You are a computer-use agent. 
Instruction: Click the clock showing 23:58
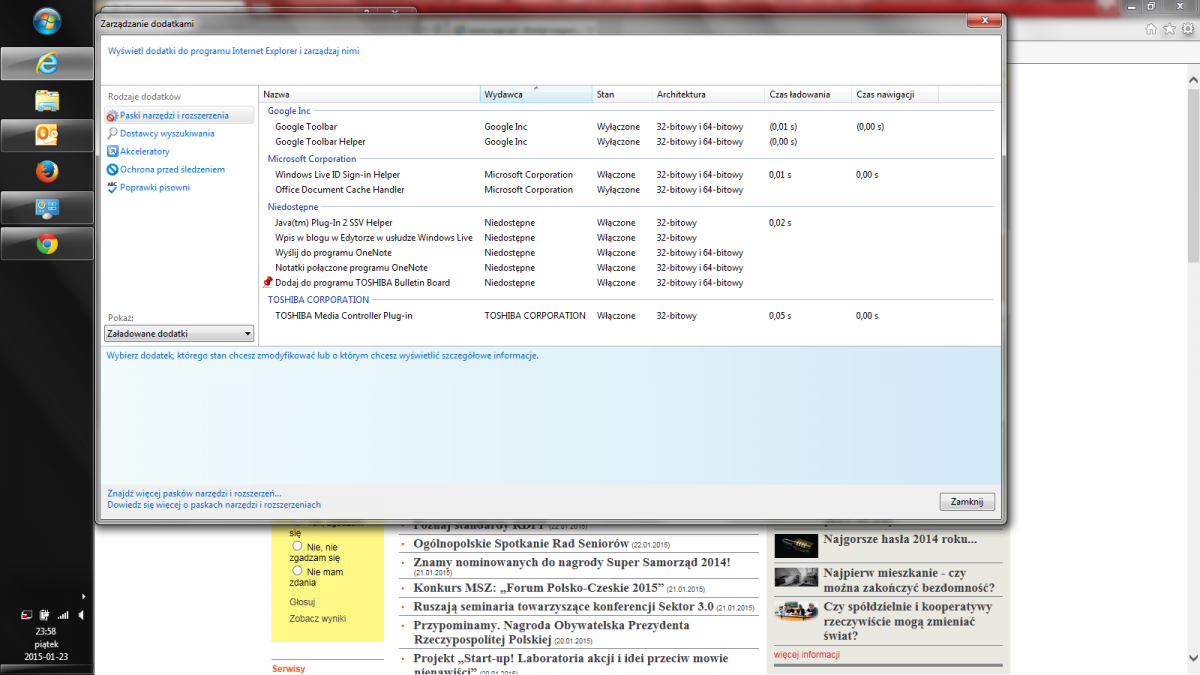pos(45,631)
